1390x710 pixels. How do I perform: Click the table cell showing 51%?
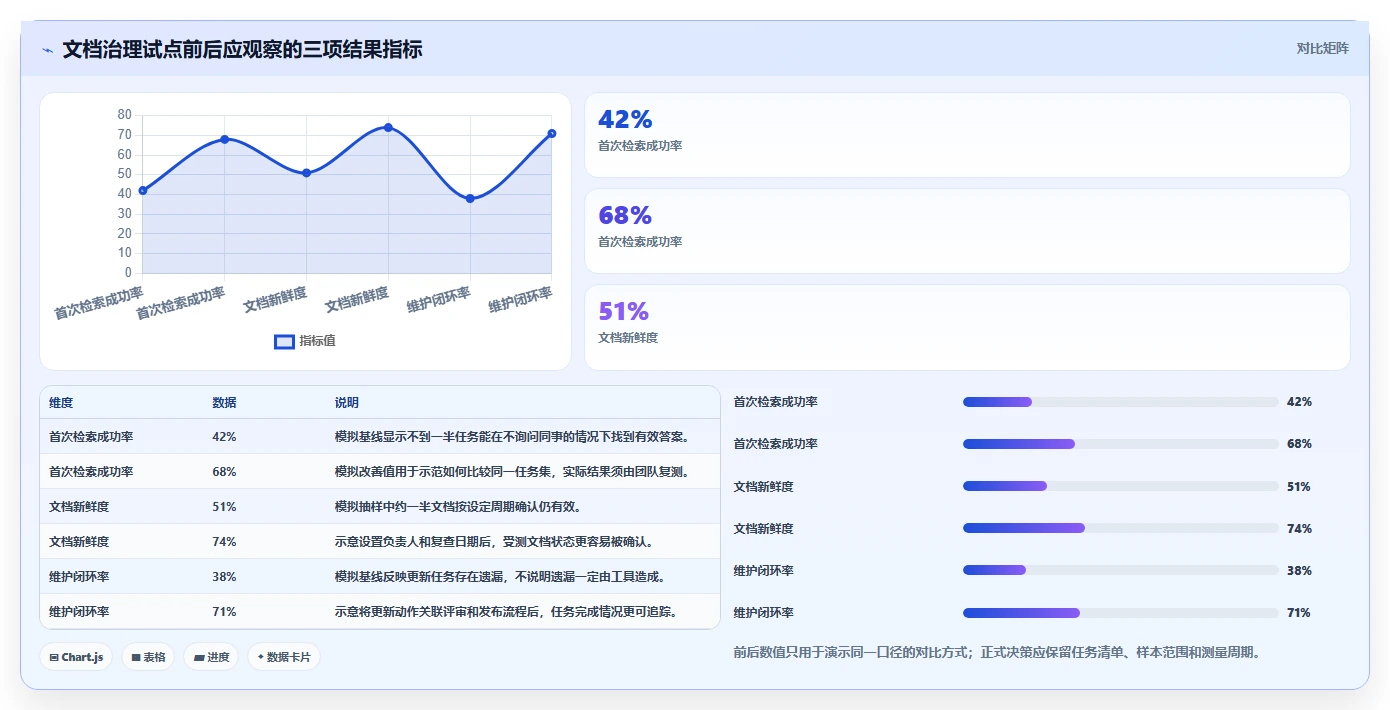[x=224, y=507]
